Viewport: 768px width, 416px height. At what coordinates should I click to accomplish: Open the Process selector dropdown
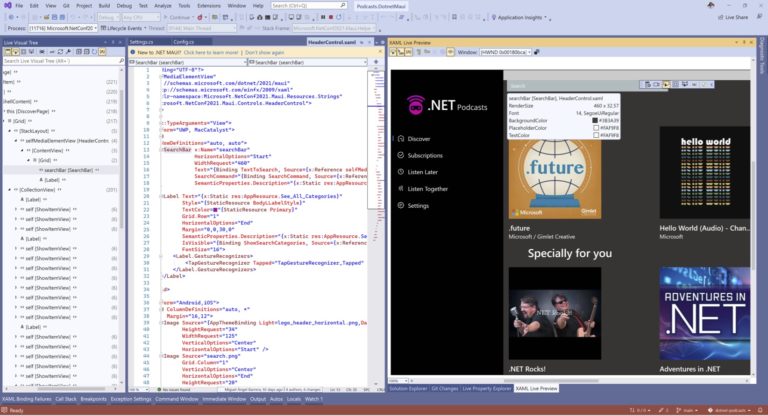coord(63,28)
